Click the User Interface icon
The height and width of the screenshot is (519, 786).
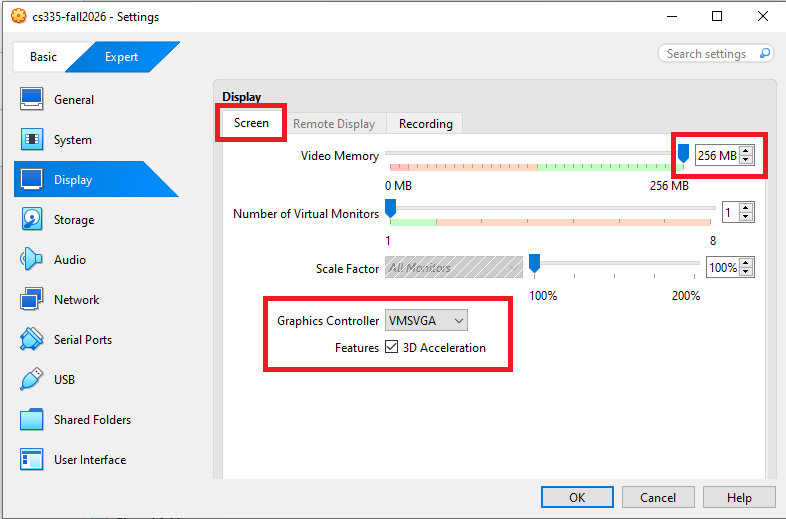[32, 460]
